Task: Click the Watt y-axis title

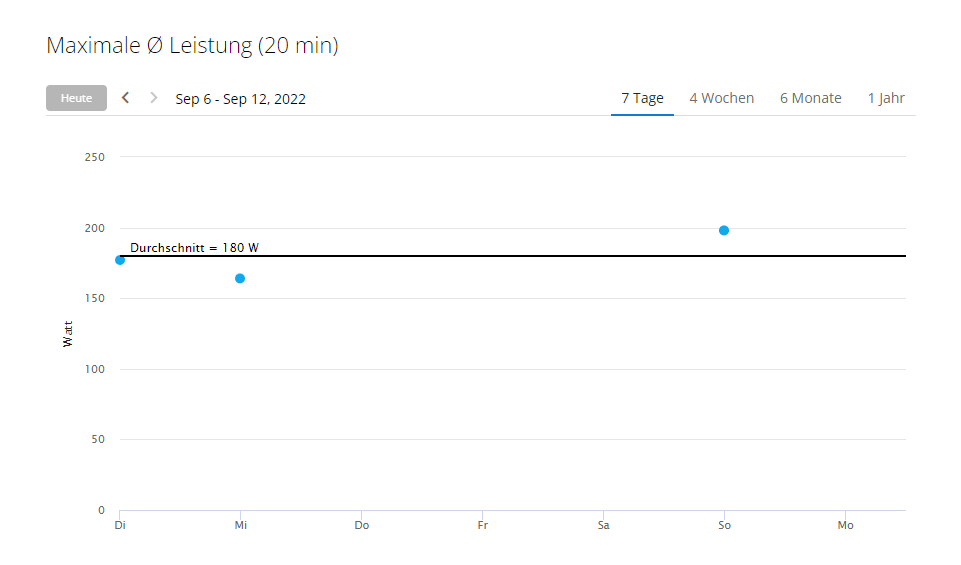Action: (x=68, y=333)
